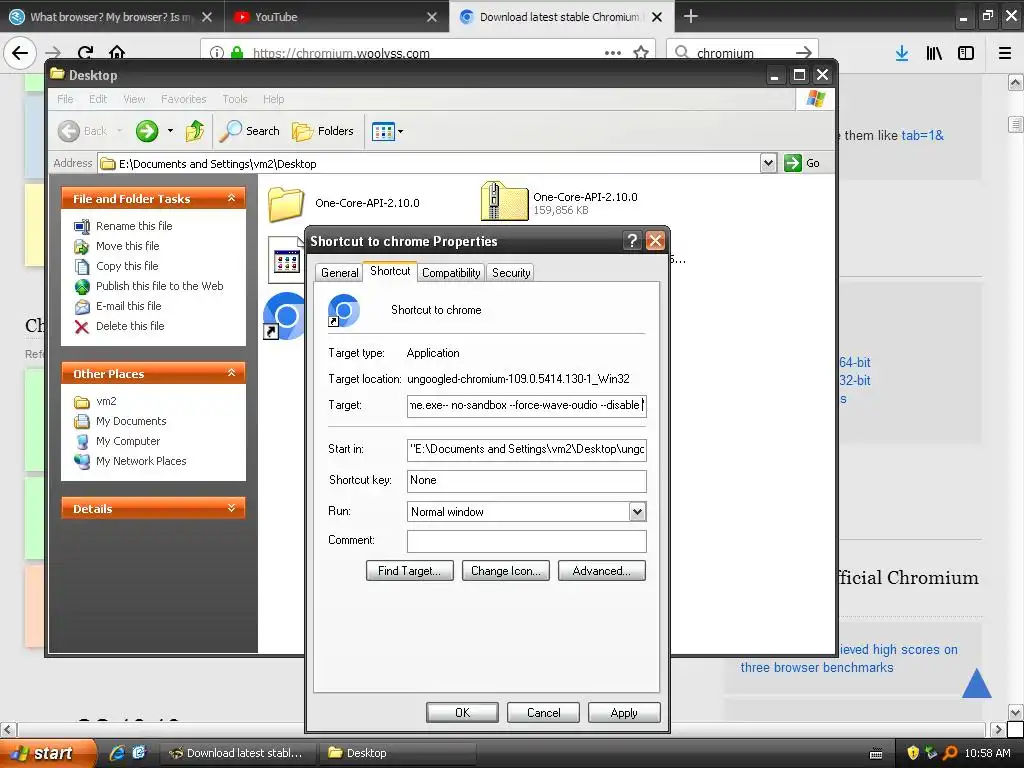Open Search in the Desktop window toolbar

(x=249, y=131)
